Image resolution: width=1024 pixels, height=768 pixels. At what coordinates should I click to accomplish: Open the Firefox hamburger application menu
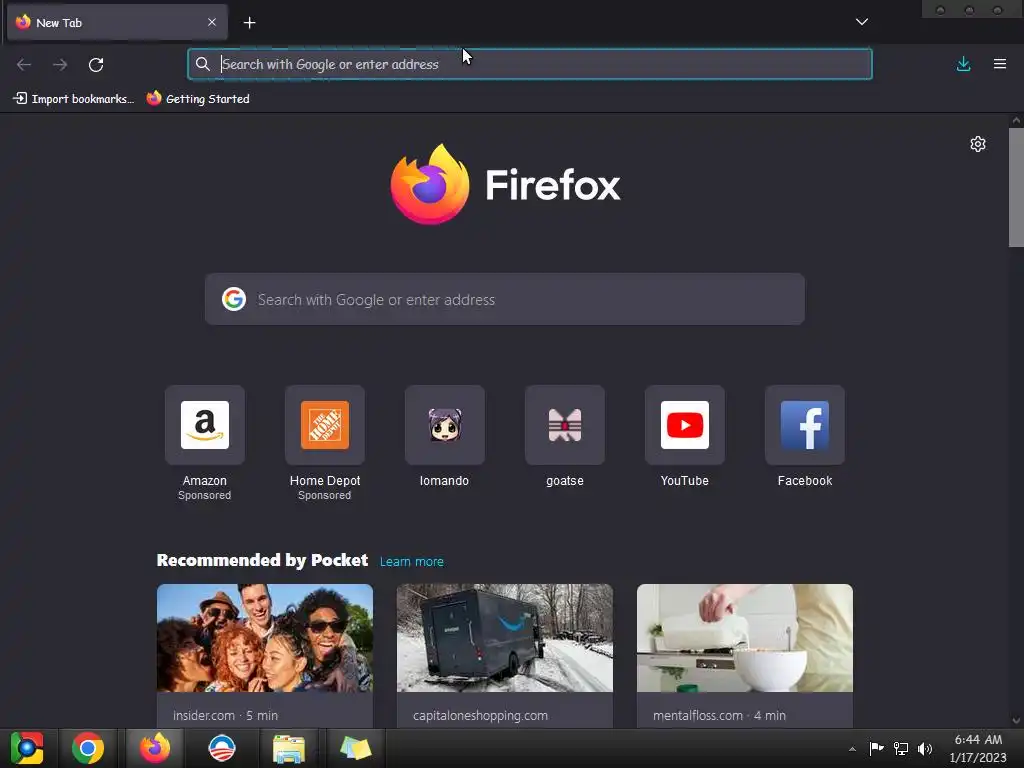pyautogui.click(x=1000, y=64)
